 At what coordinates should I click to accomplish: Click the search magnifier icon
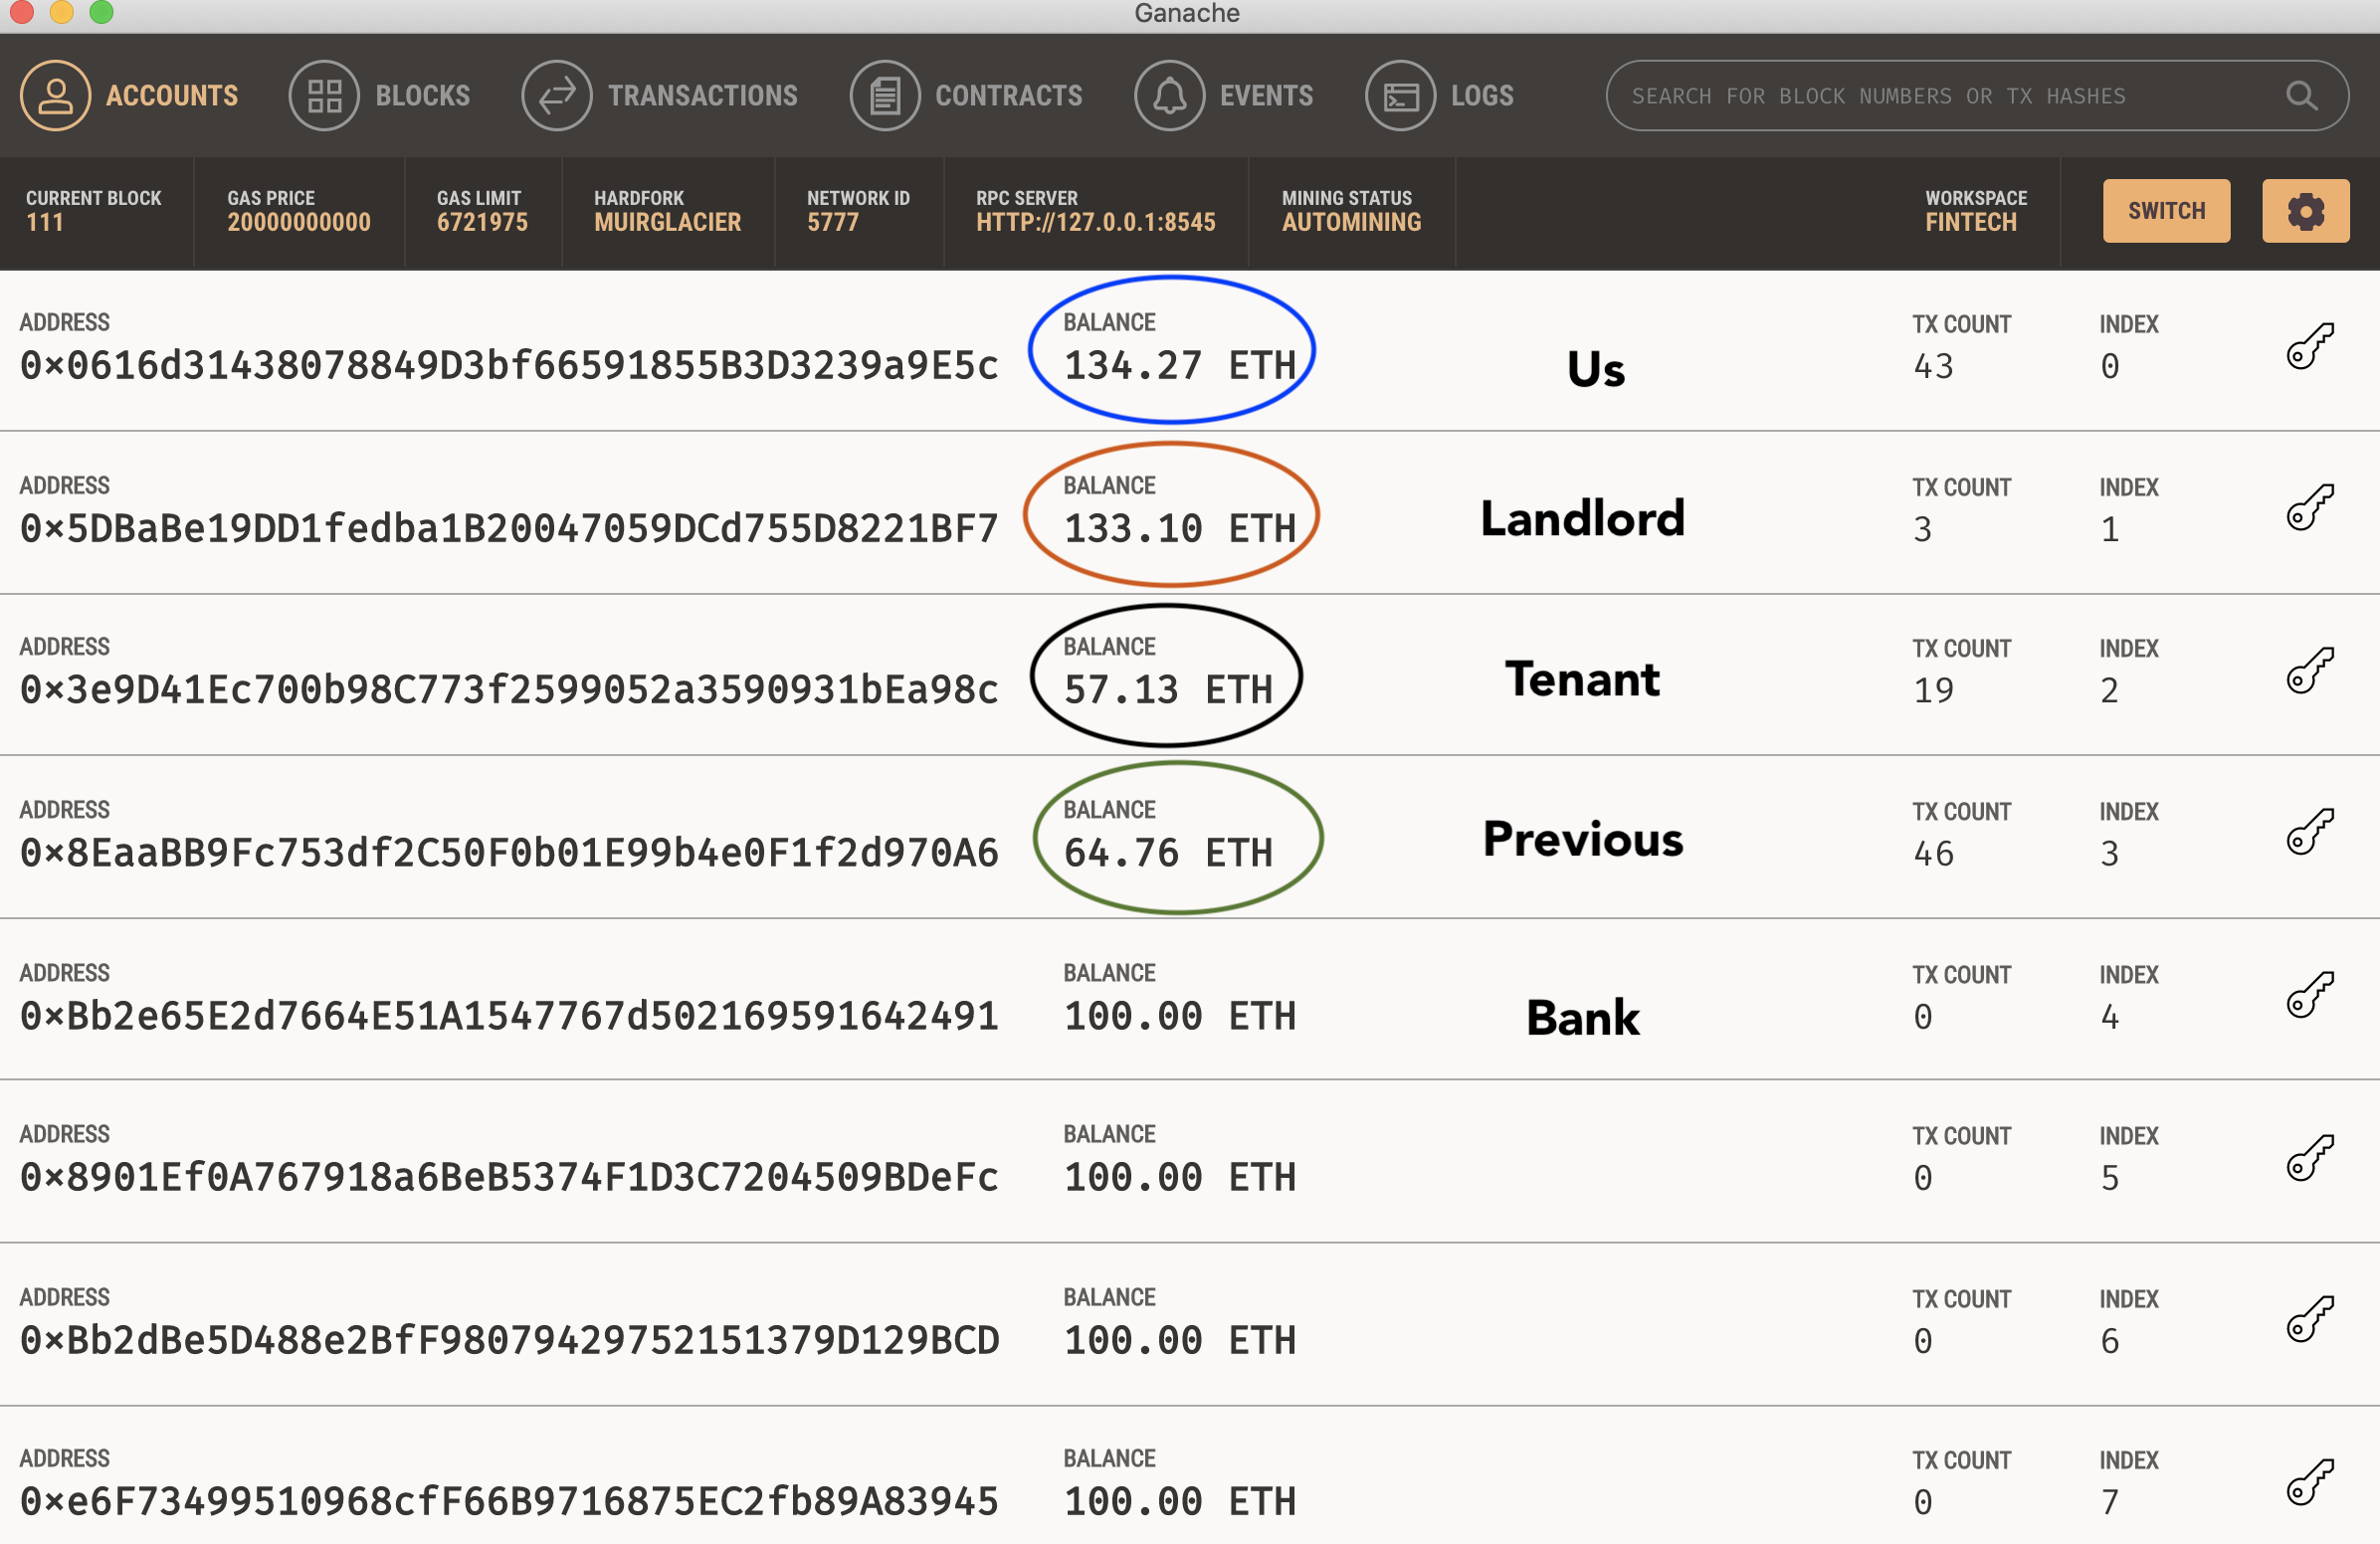click(x=2302, y=96)
